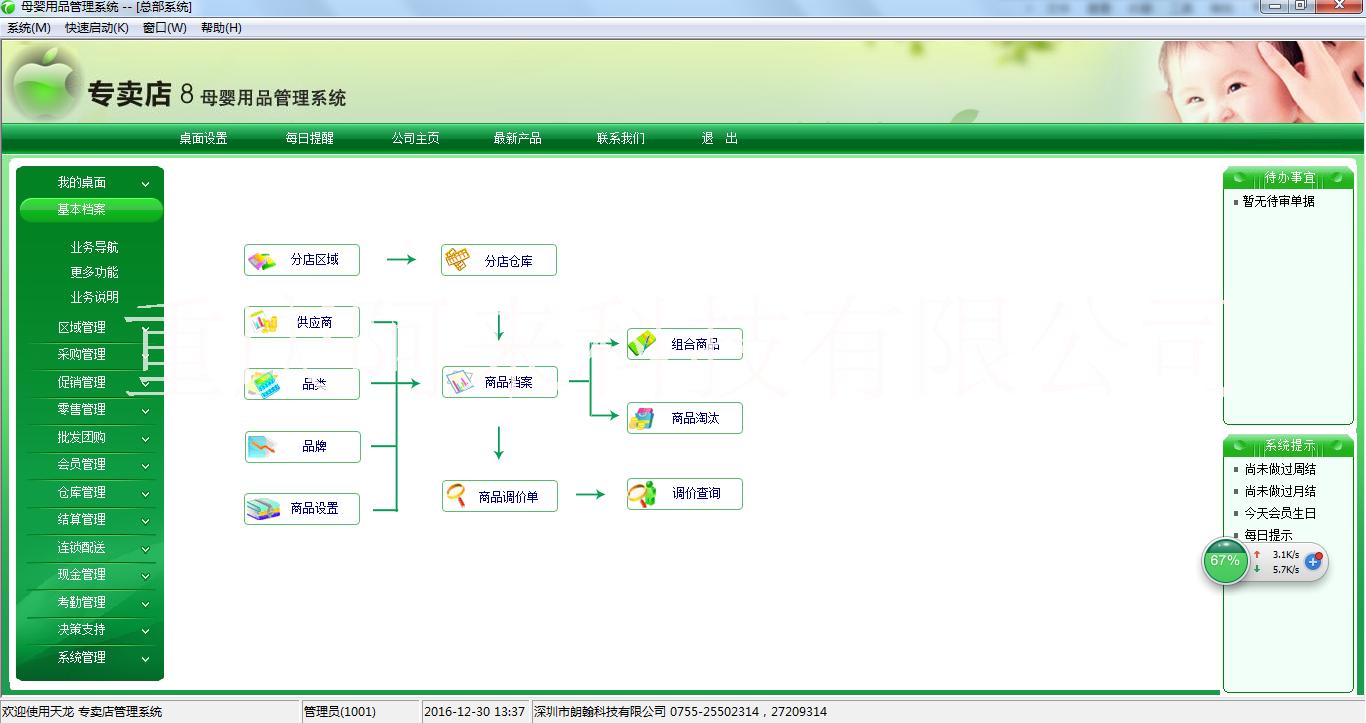The image size is (1366, 723).
Task: Expand the 现金管理 sidebar section
Action: (x=90, y=574)
